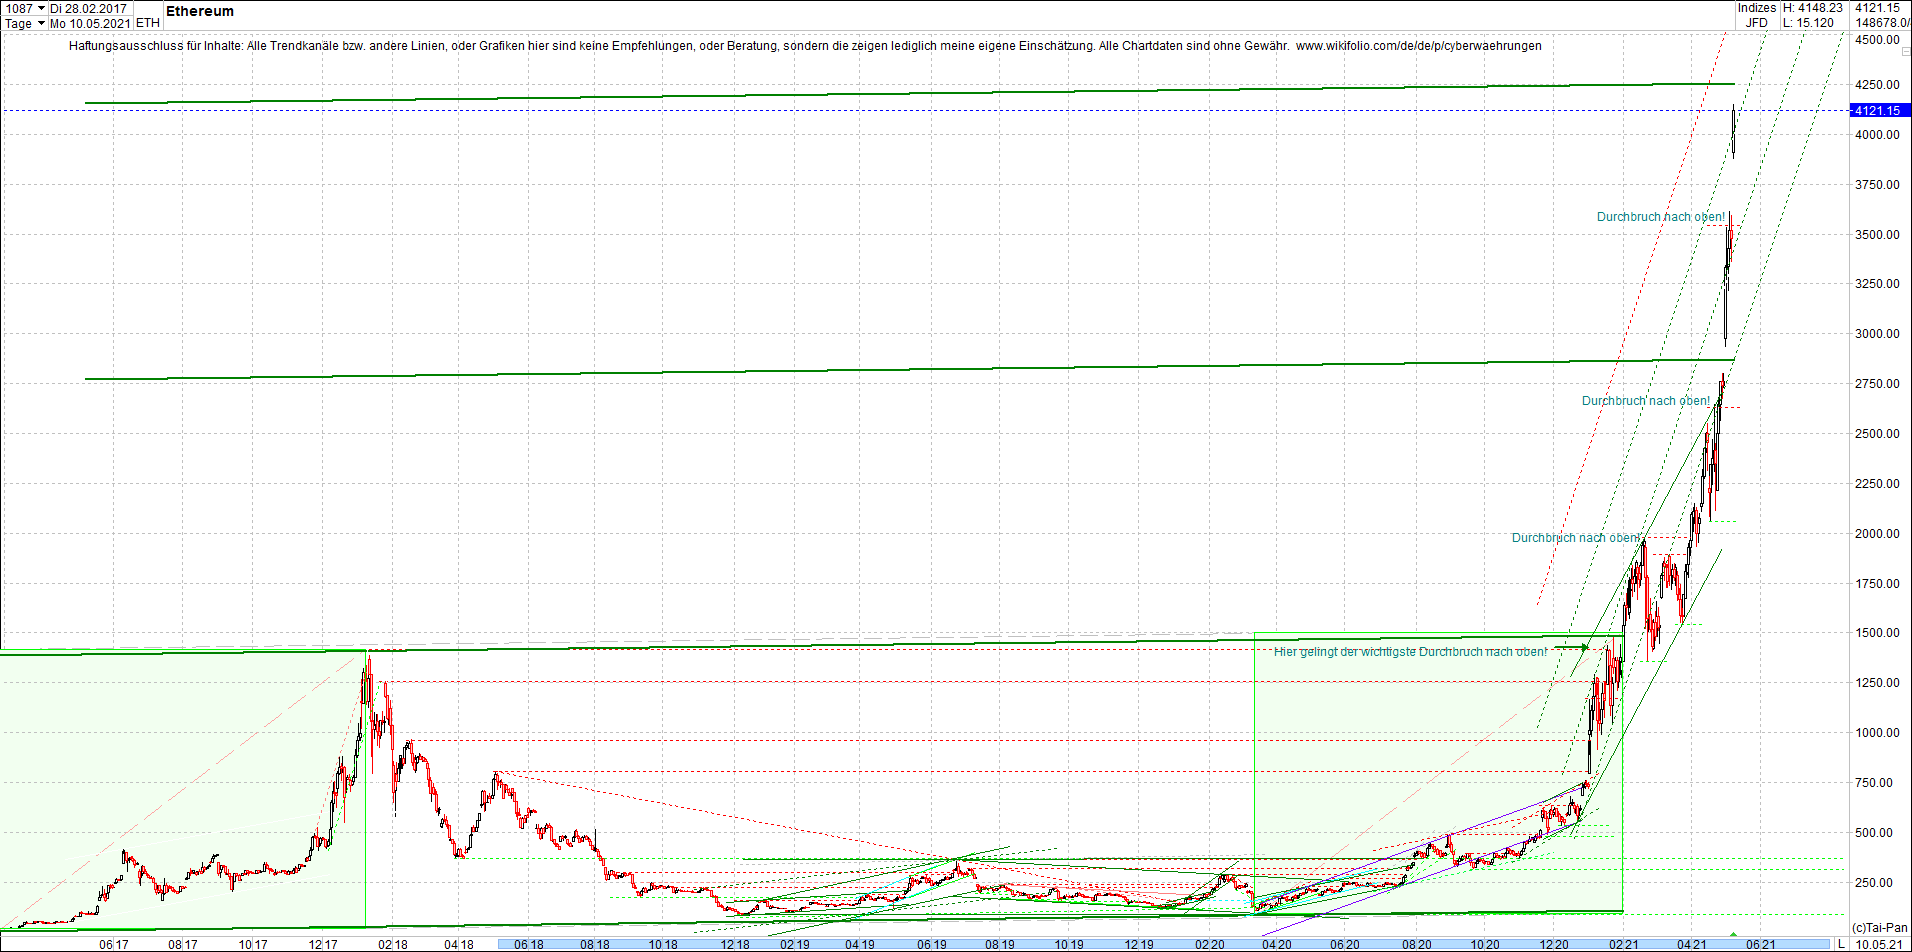Select the "ETH" symbol cell
Screen dimensions: 1912x952
[x=147, y=22]
